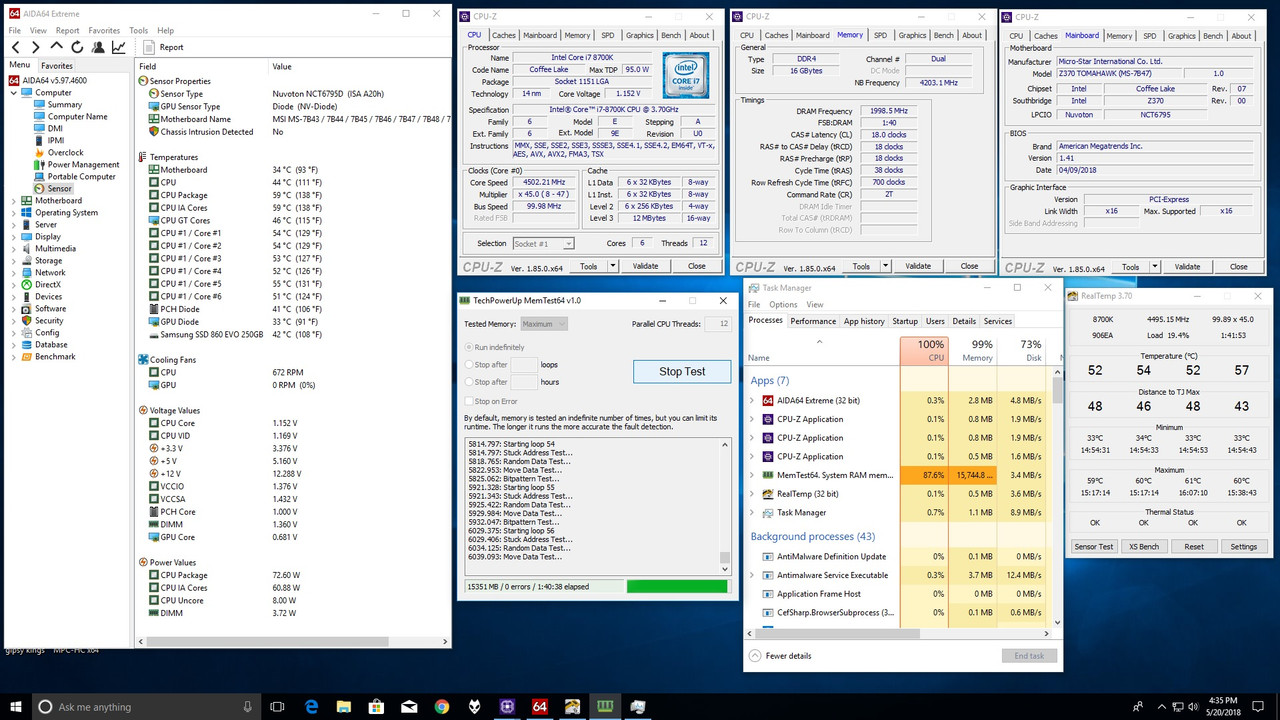Click the Sensor Test button in RealTemp

1093,547
